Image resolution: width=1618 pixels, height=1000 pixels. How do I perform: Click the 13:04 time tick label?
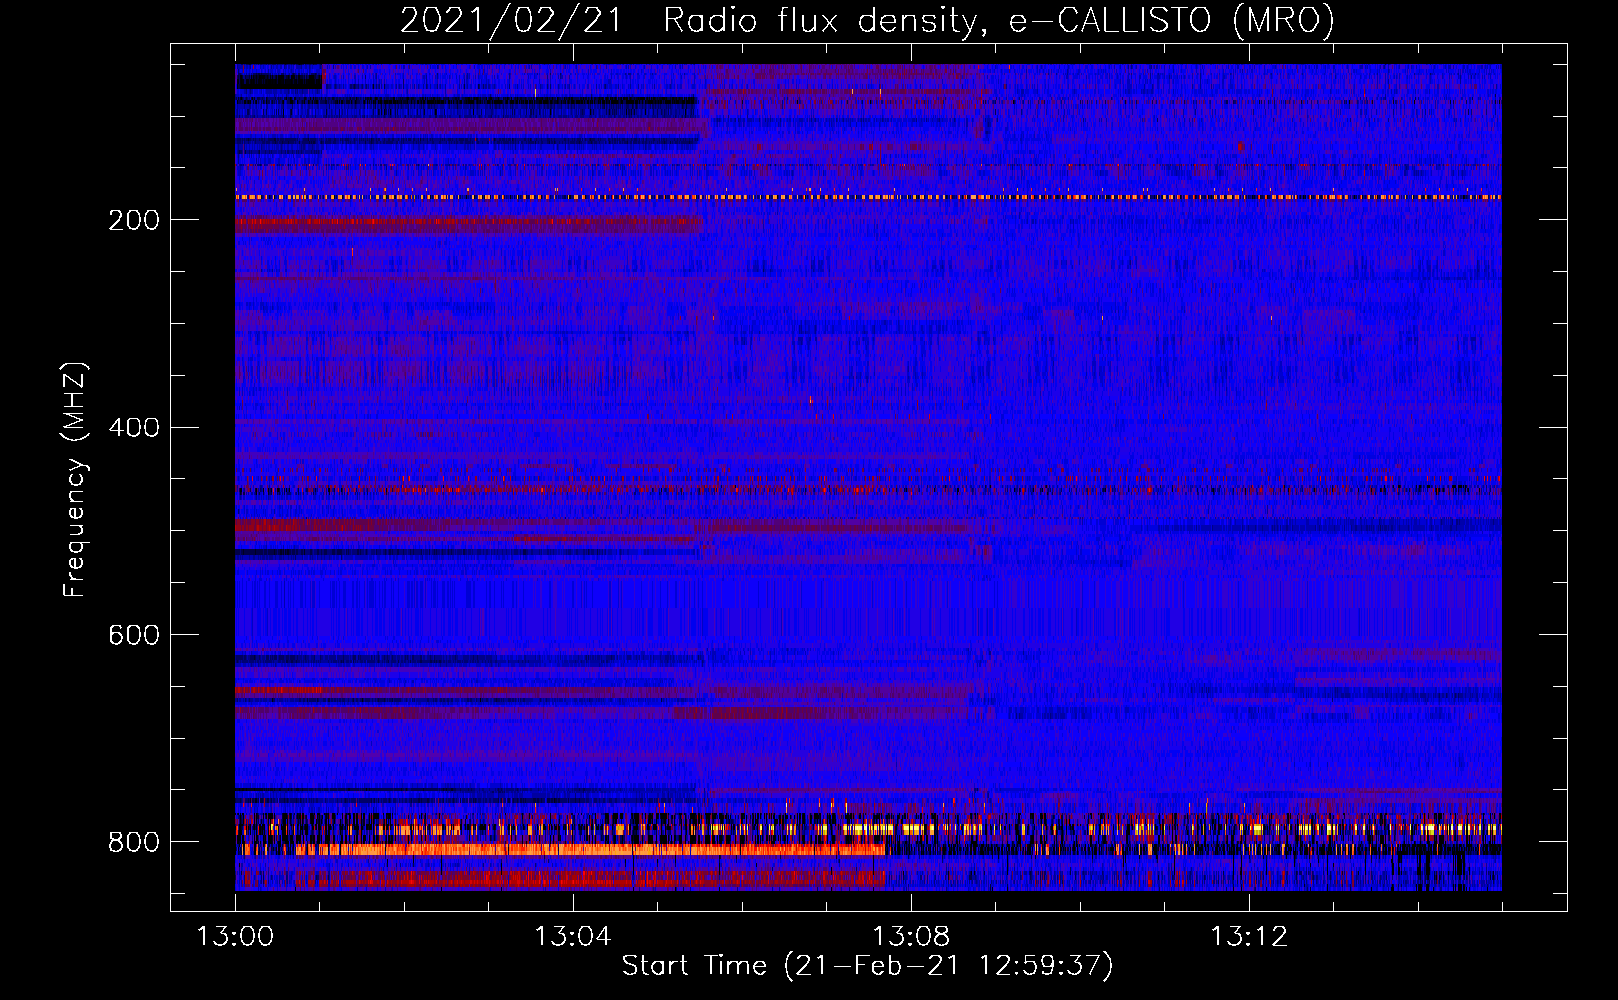573,937
